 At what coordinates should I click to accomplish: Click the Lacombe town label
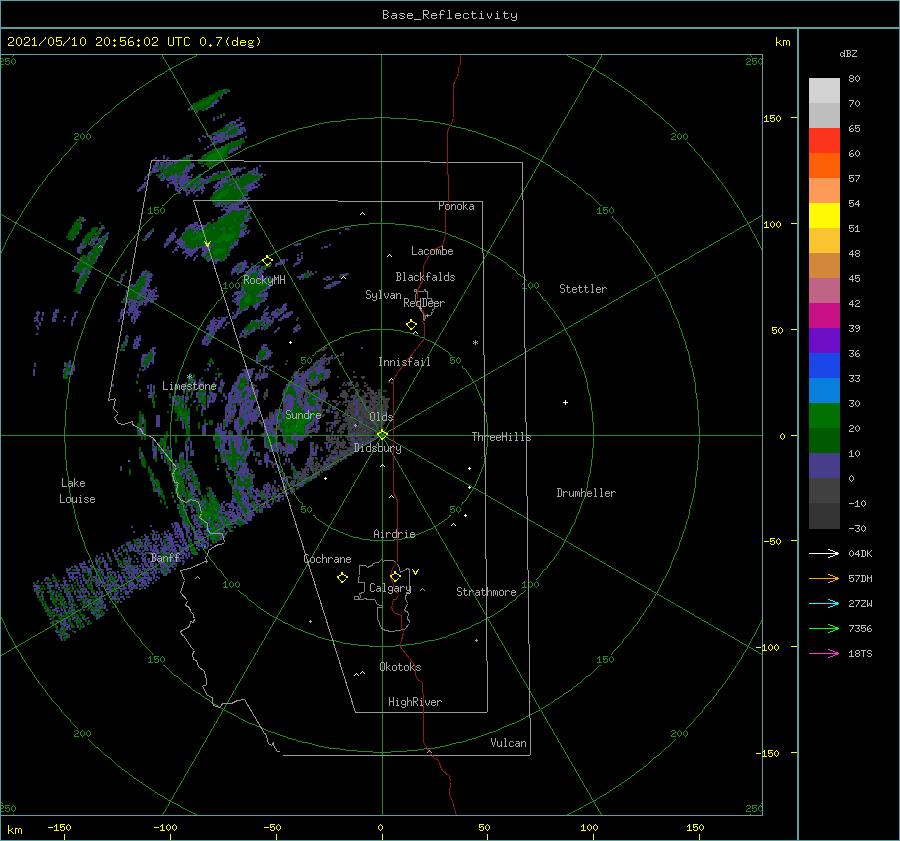432,251
